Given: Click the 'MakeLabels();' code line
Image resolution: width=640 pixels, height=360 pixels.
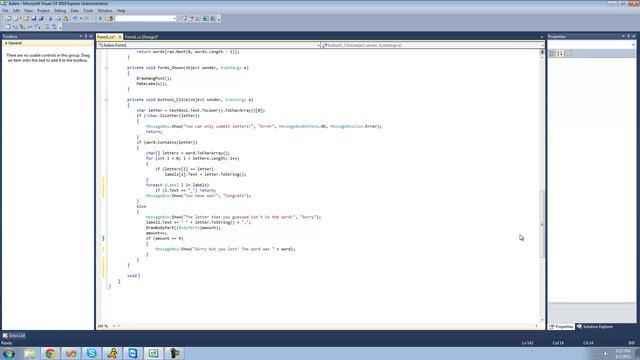Looking at the screenshot, I should [151, 84].
